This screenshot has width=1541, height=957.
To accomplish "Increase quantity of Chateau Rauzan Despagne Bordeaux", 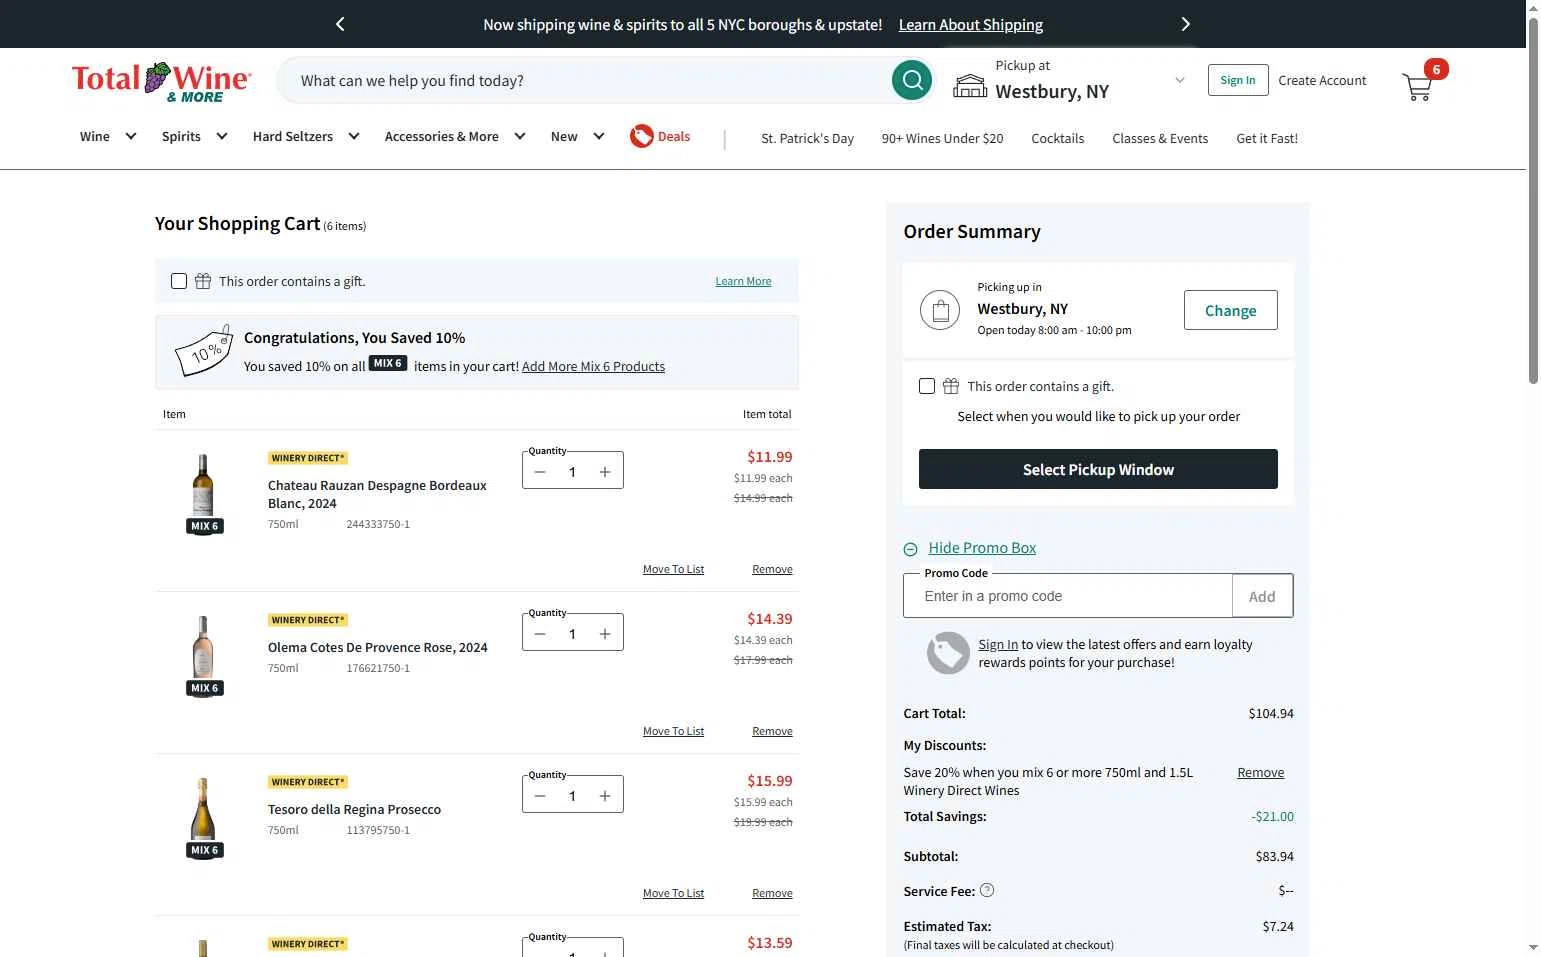I will click(605, 472).
